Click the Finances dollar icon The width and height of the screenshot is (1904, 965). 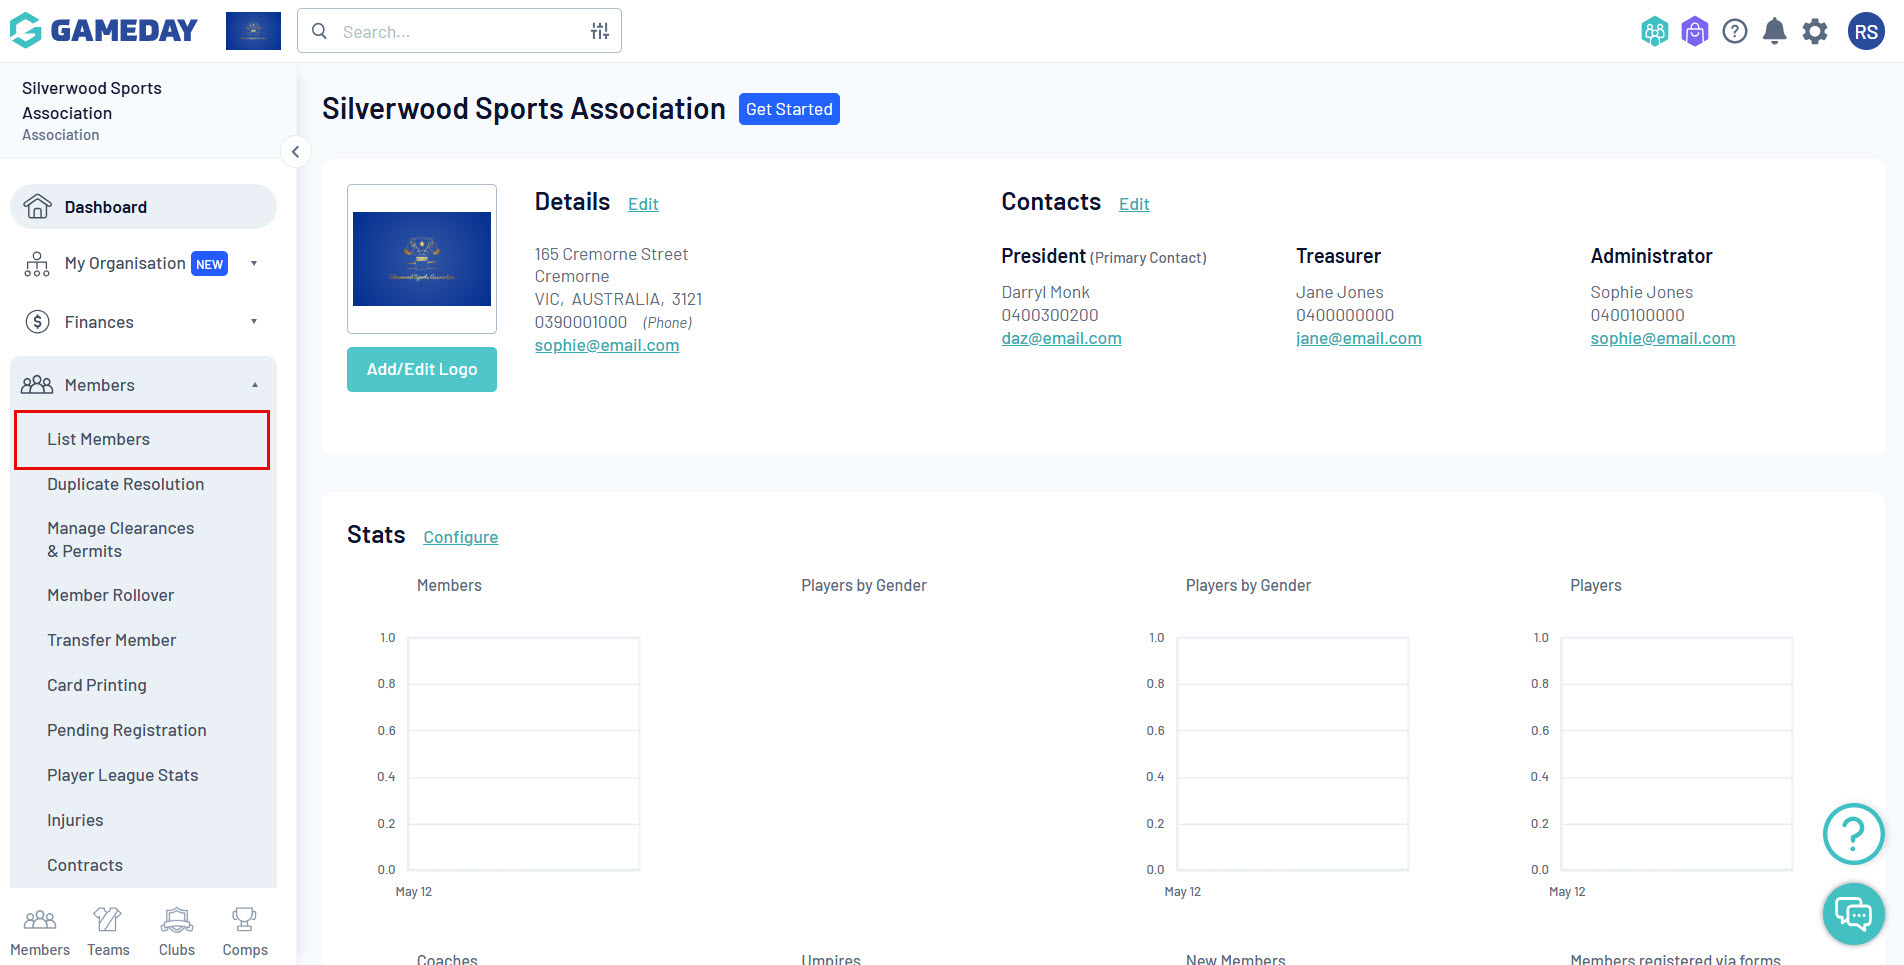click(x=37, y=322)
